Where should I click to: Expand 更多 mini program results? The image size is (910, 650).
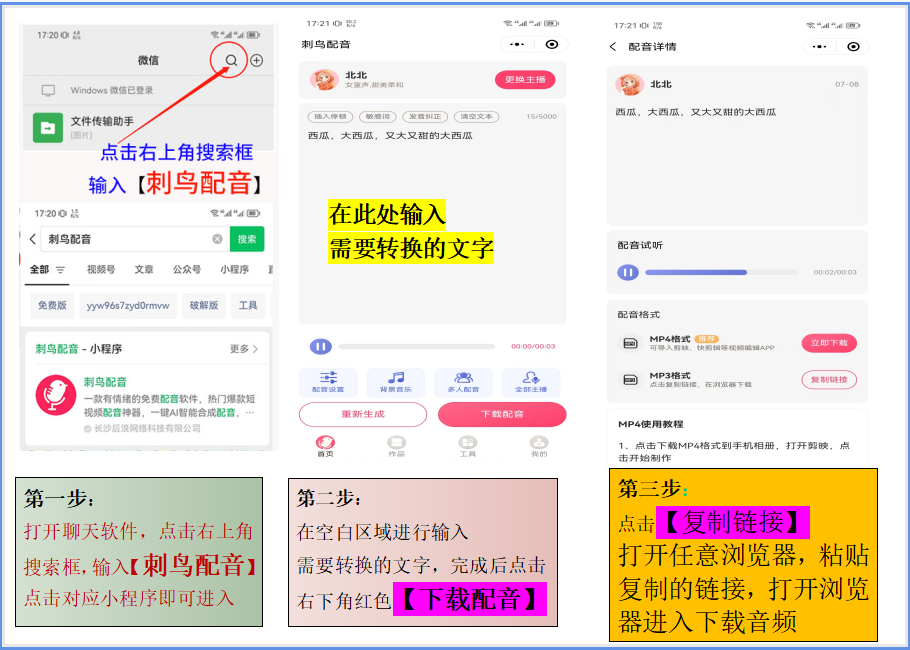click(244, 349)
